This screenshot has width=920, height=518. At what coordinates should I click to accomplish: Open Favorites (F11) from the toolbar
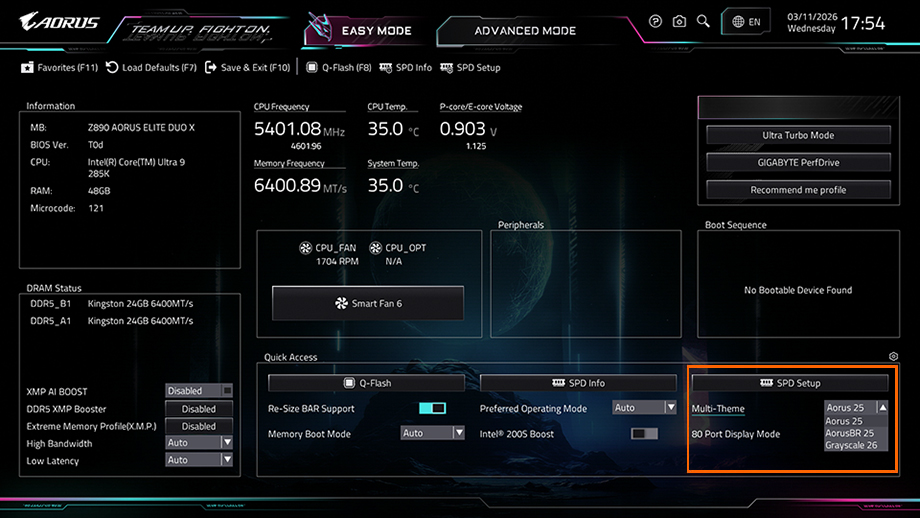tap(60, 68)
